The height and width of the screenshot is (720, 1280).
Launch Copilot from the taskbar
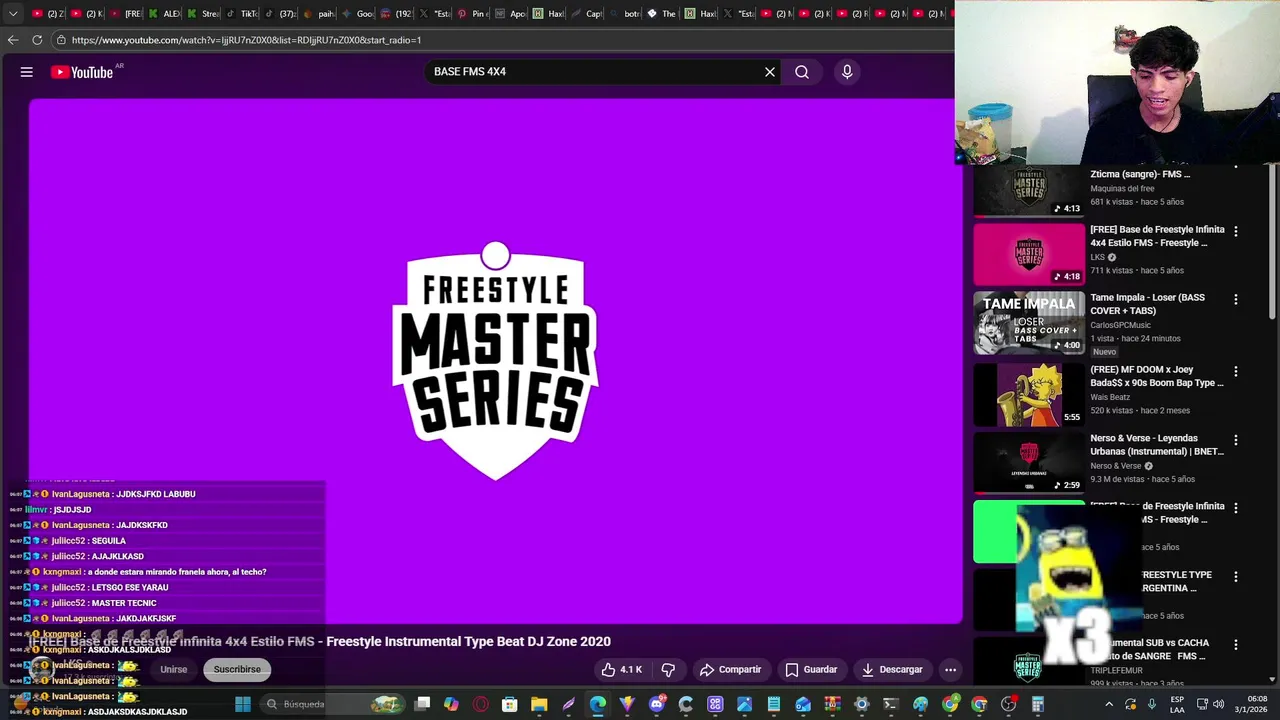click(451, 704)
